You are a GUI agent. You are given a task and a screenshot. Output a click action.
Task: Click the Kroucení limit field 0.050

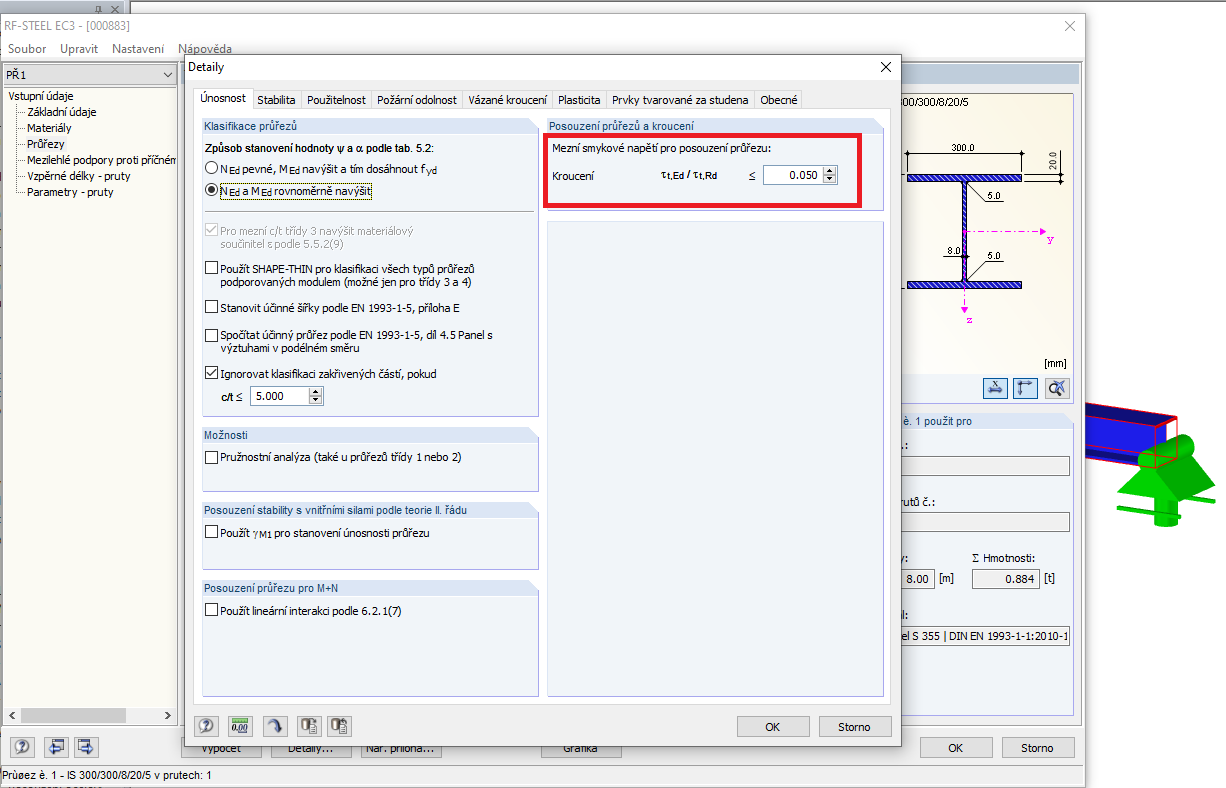tap(793, 175)
